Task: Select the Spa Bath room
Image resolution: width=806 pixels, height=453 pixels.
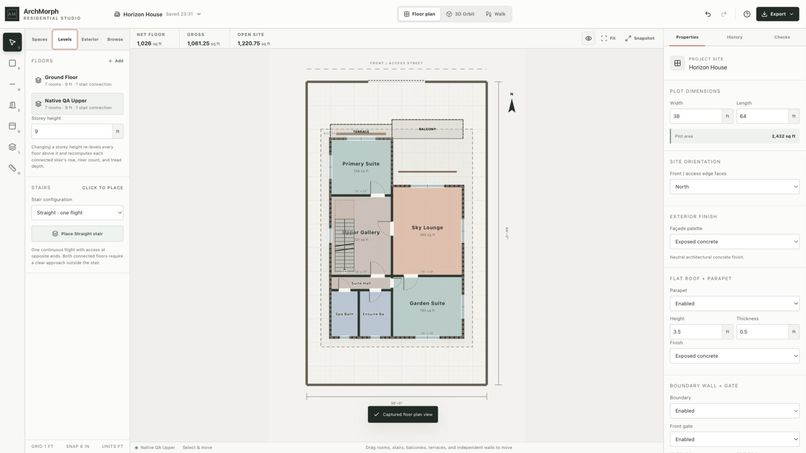Action: (x=344, y=314)
